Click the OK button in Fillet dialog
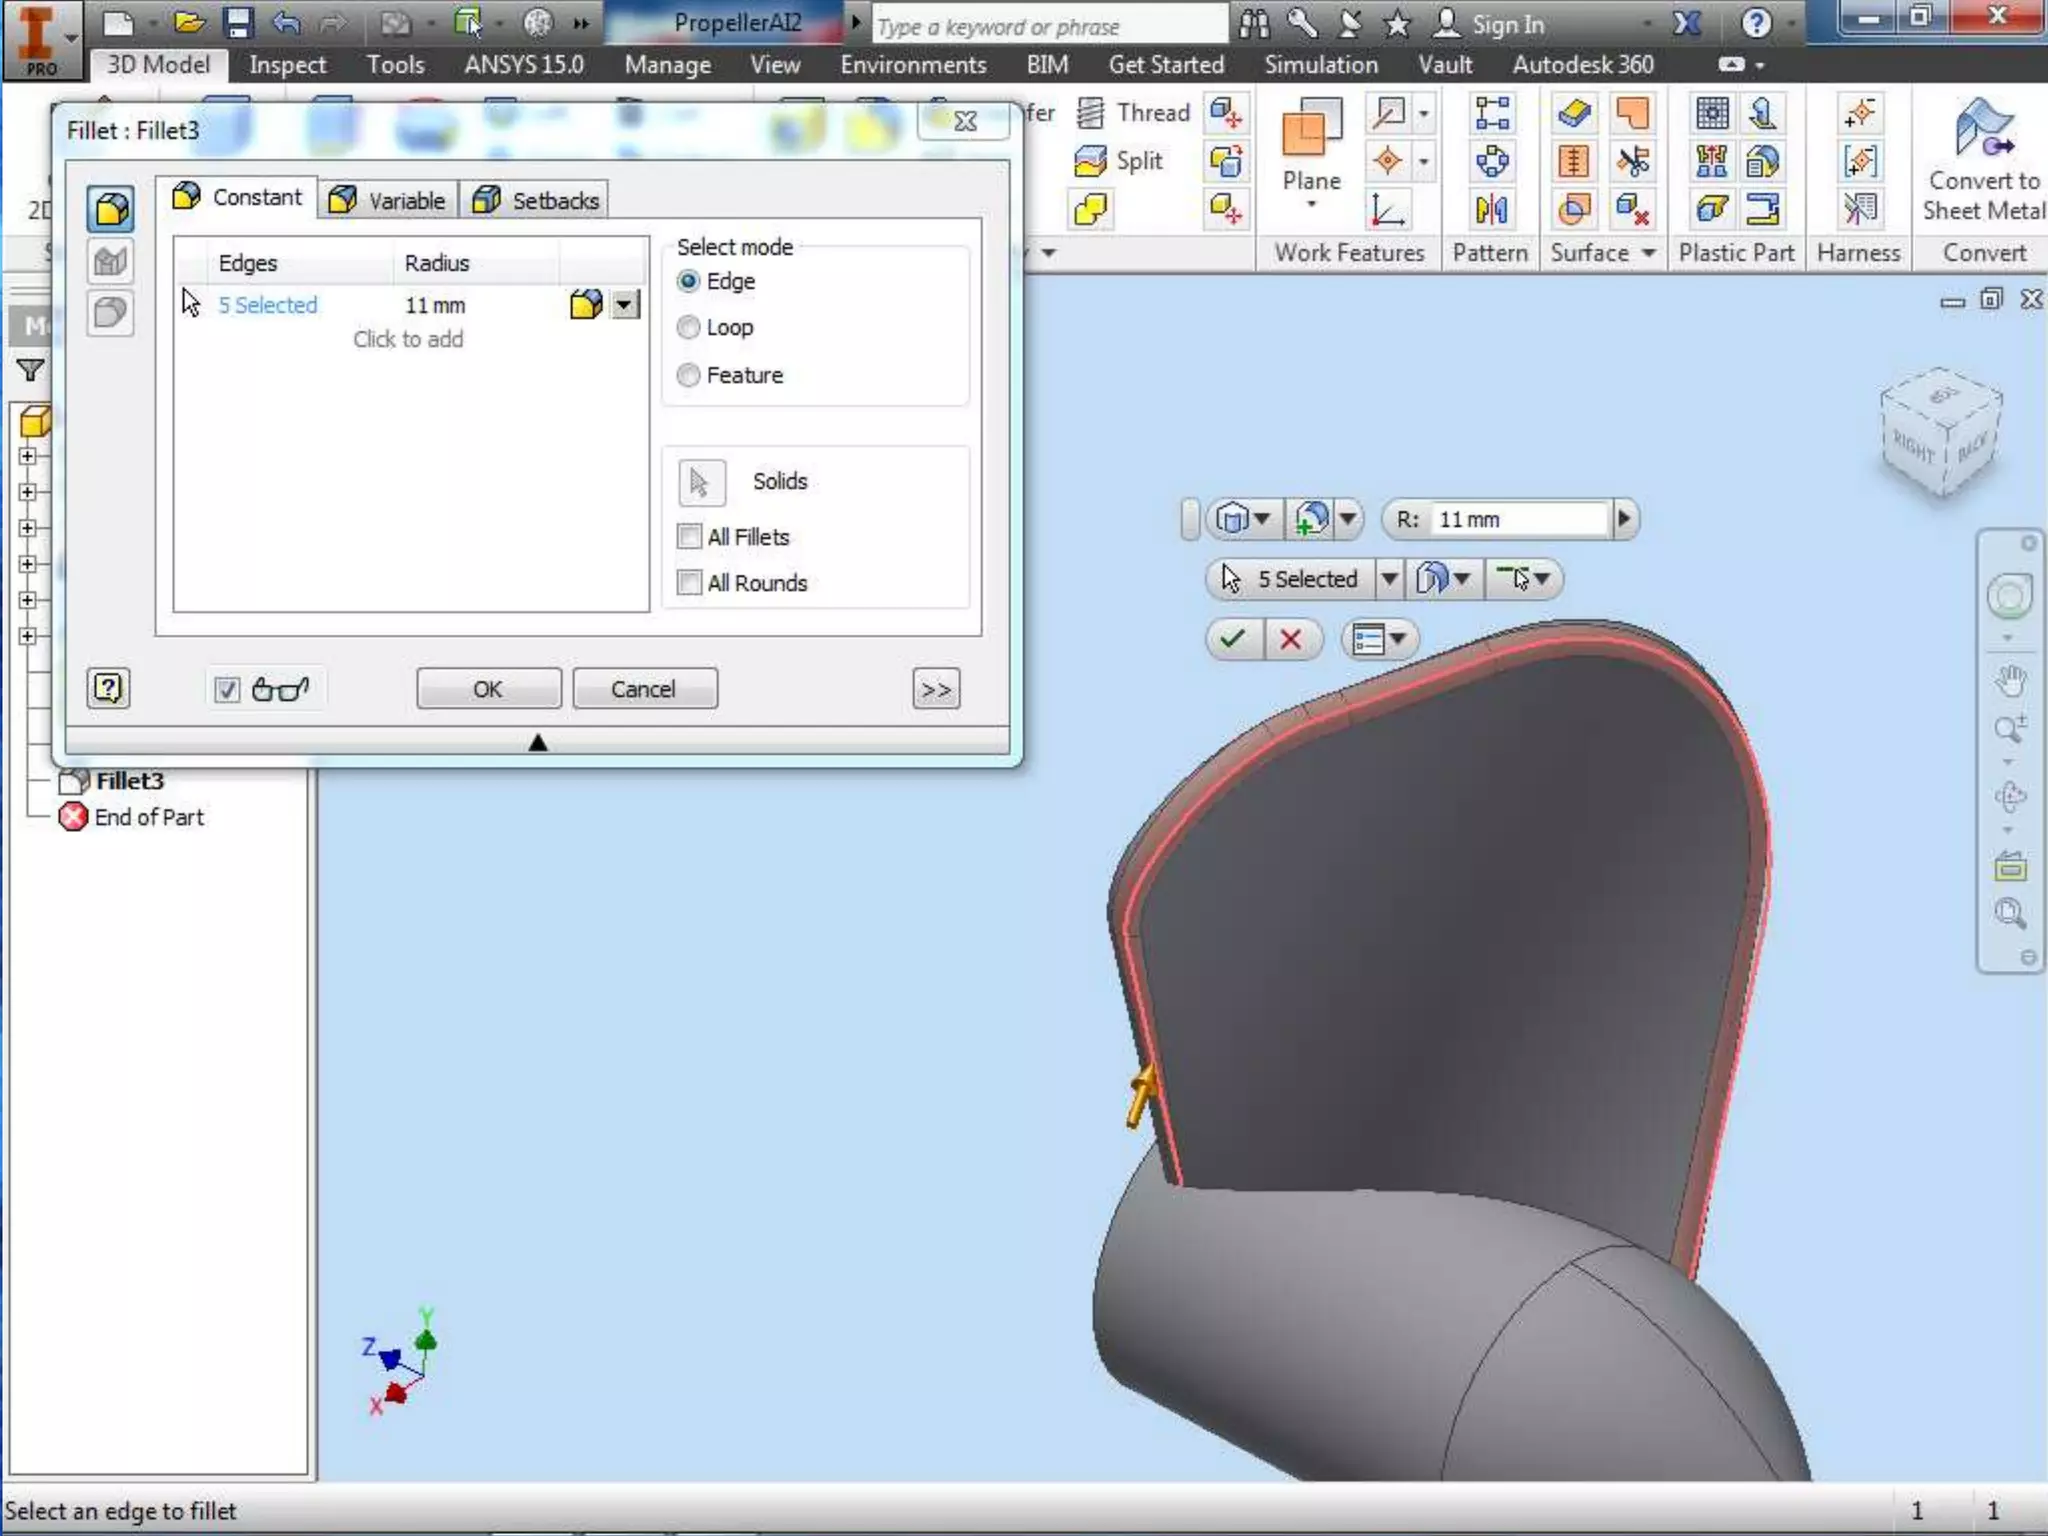 pyautogui.click(x=488, y=689)
